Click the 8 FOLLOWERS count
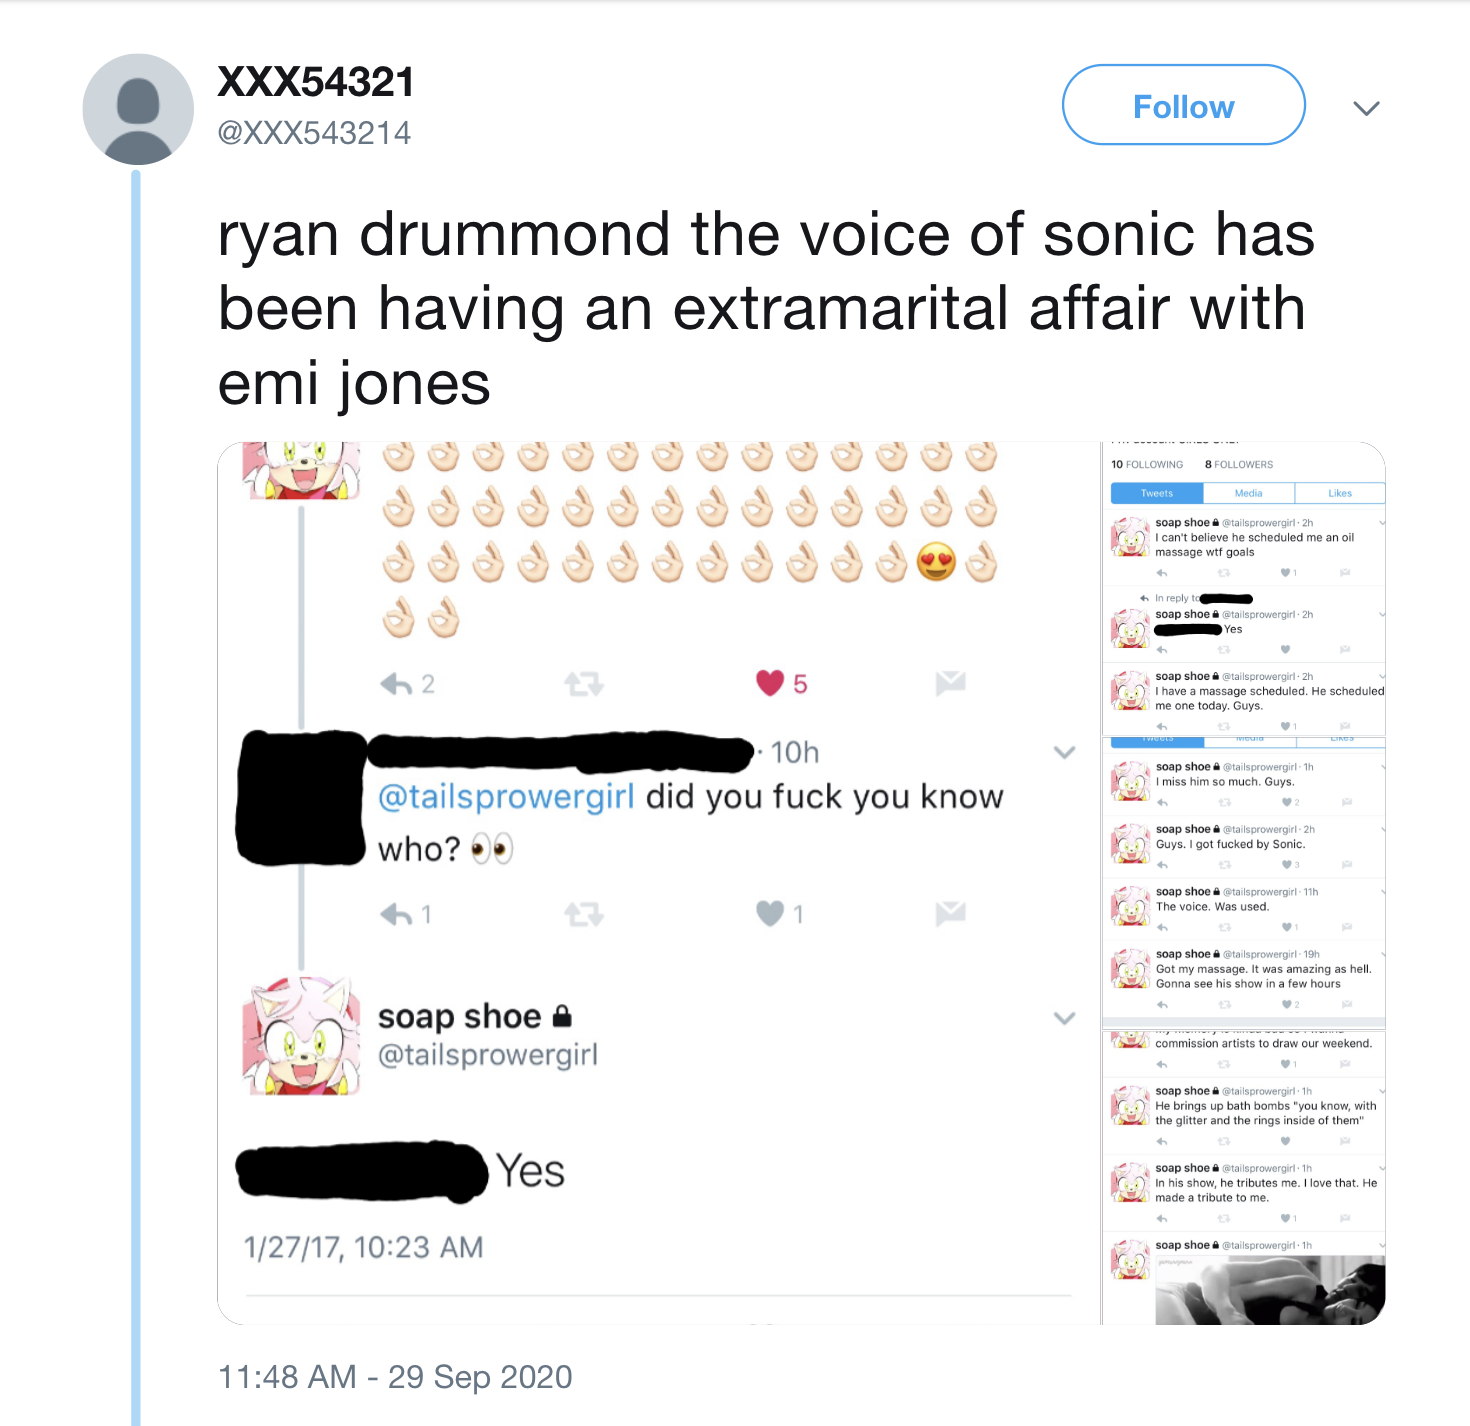The height and width of the screenshot is (1426, 1470). pyautogui.click(x=1239, y=464)
